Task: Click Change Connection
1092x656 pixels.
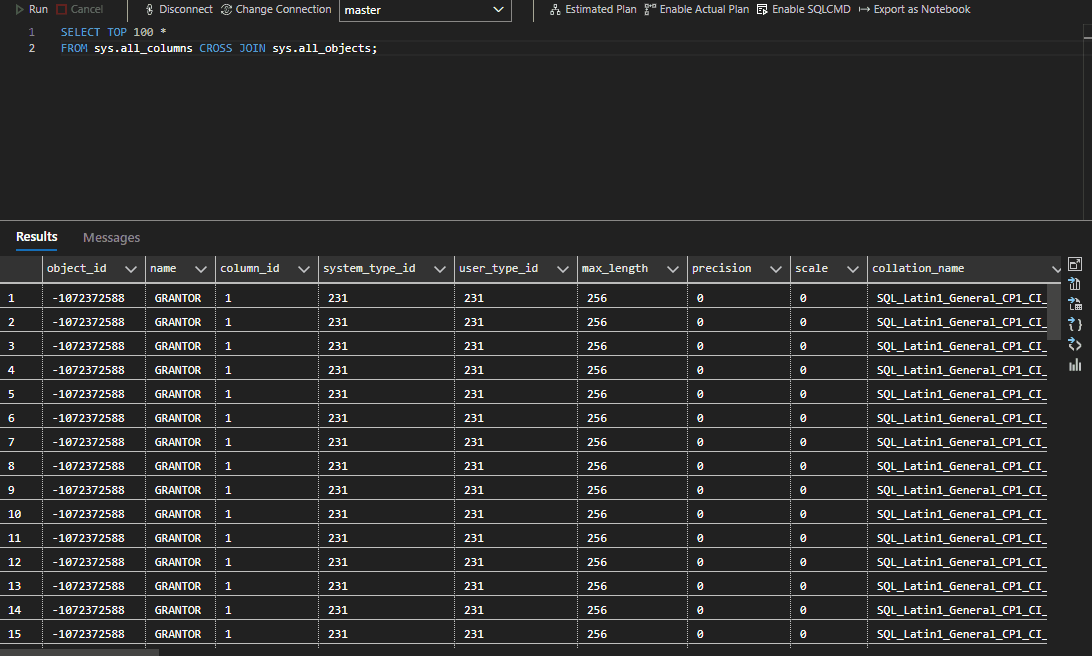Action: point(276,9)
